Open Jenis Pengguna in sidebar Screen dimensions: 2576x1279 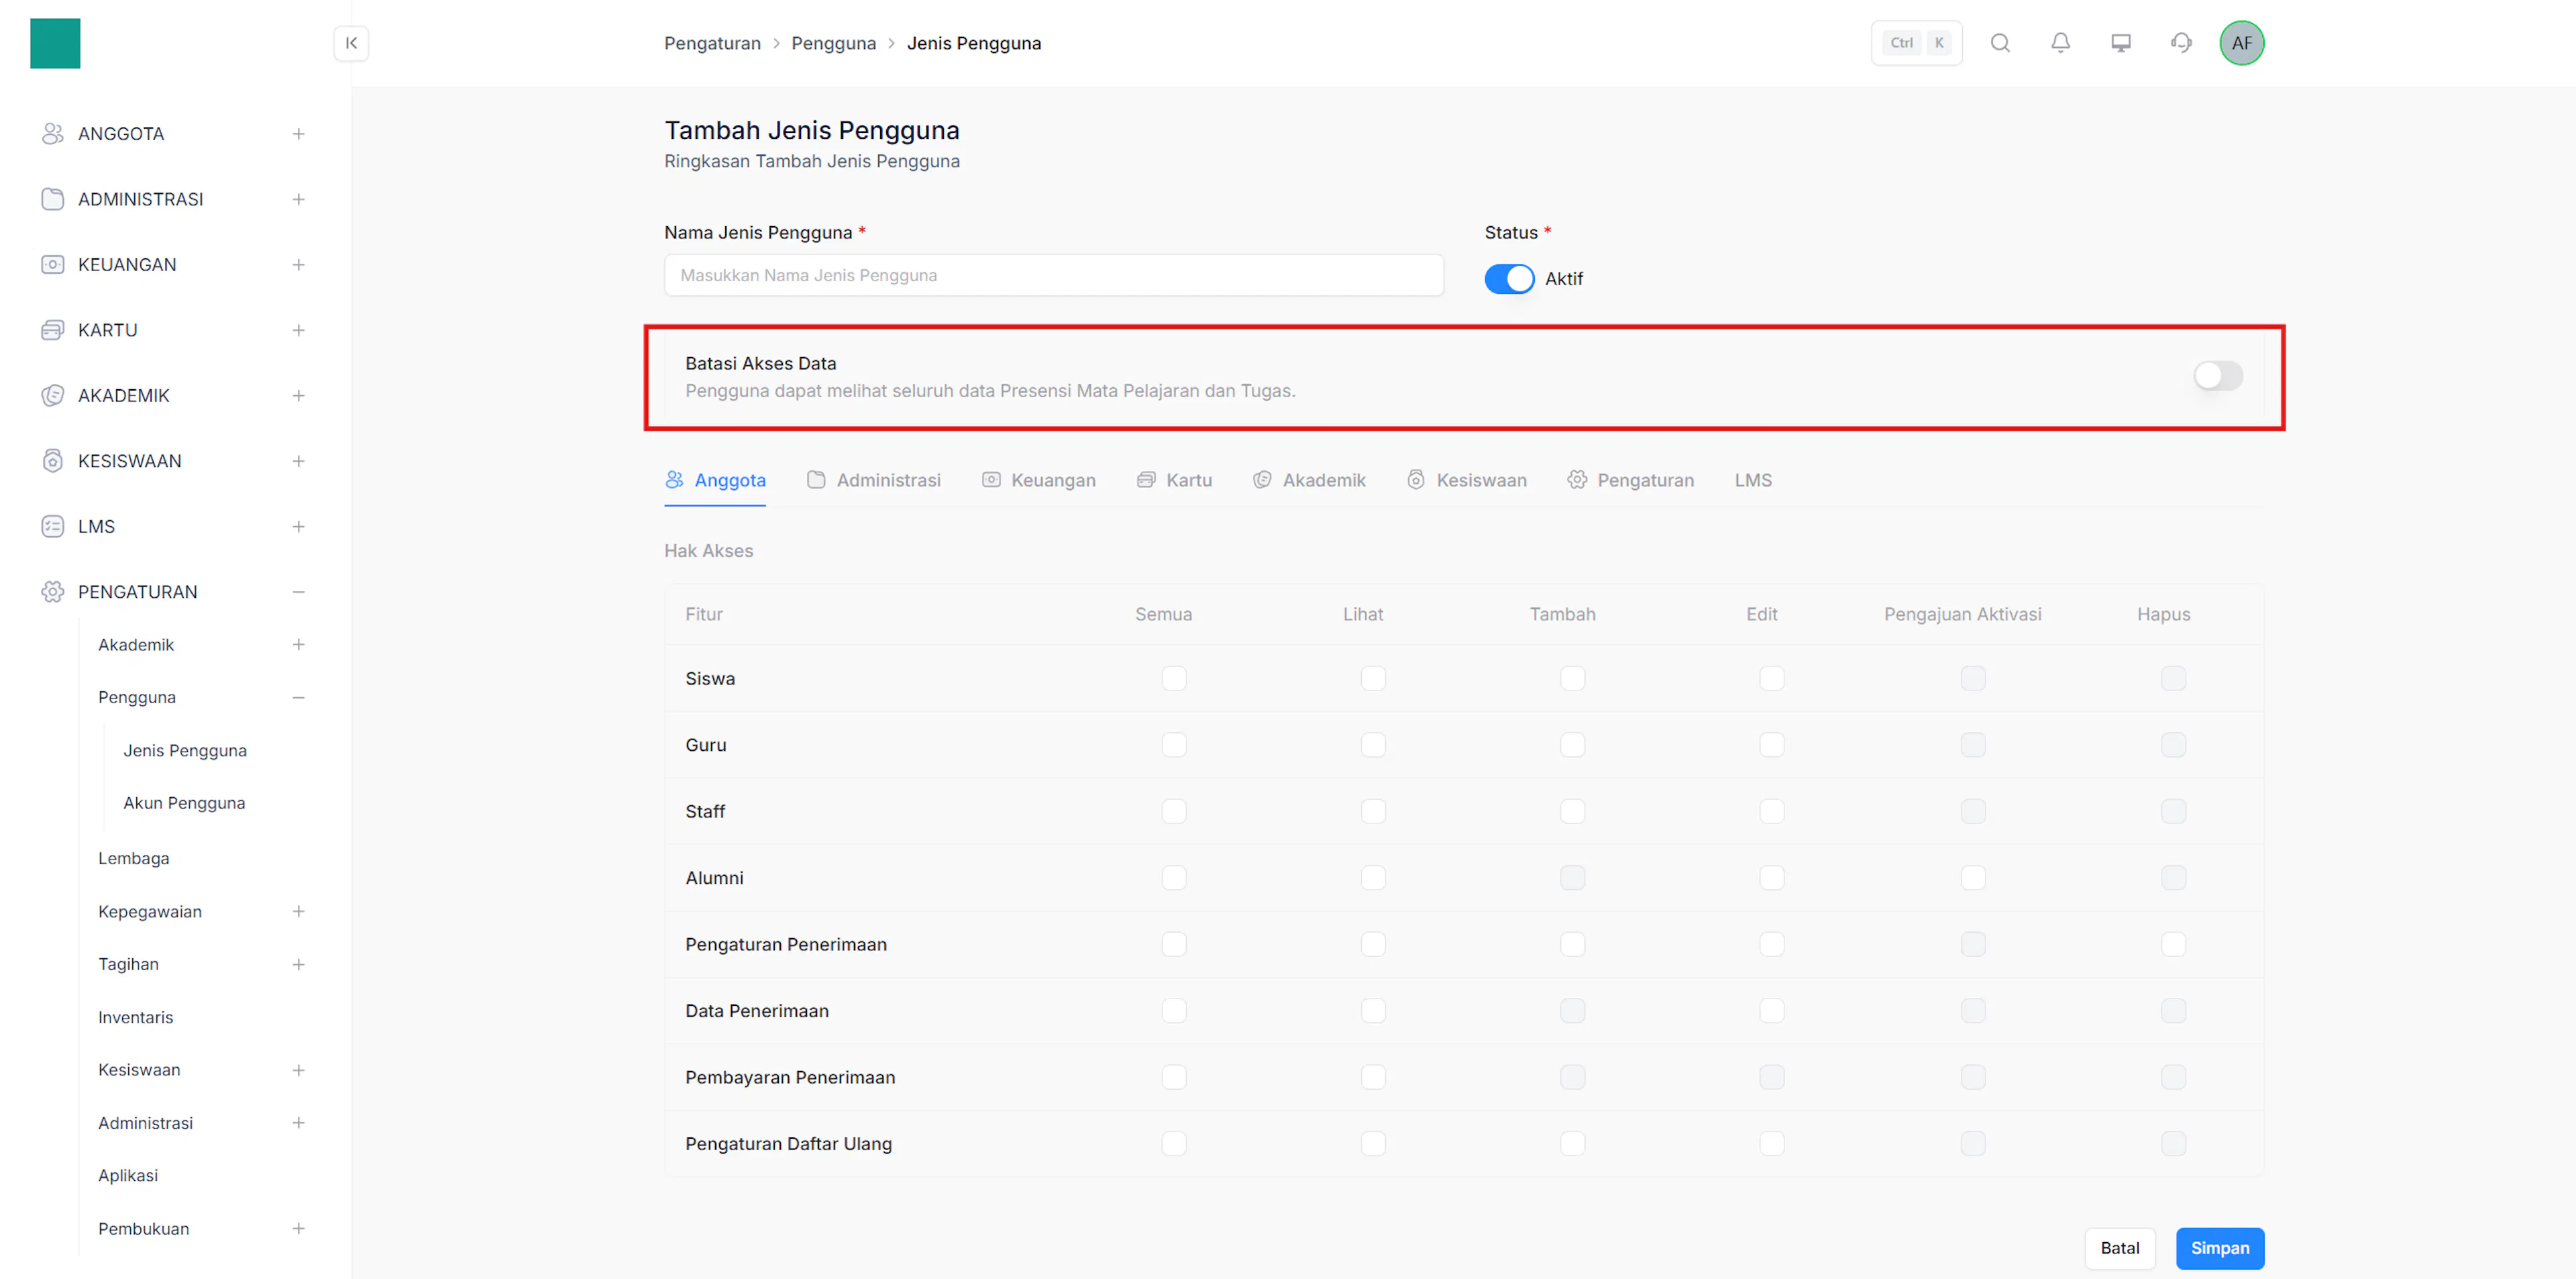[185, 750]
